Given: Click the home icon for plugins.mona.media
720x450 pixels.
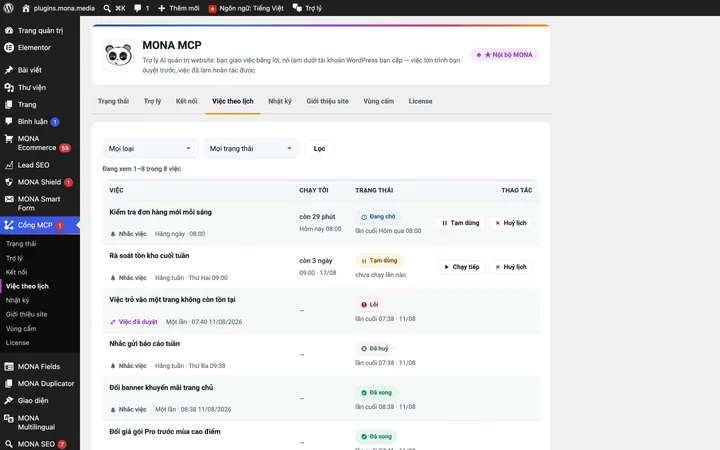Looking at the screenshot, I should click(x=26, y=8).
